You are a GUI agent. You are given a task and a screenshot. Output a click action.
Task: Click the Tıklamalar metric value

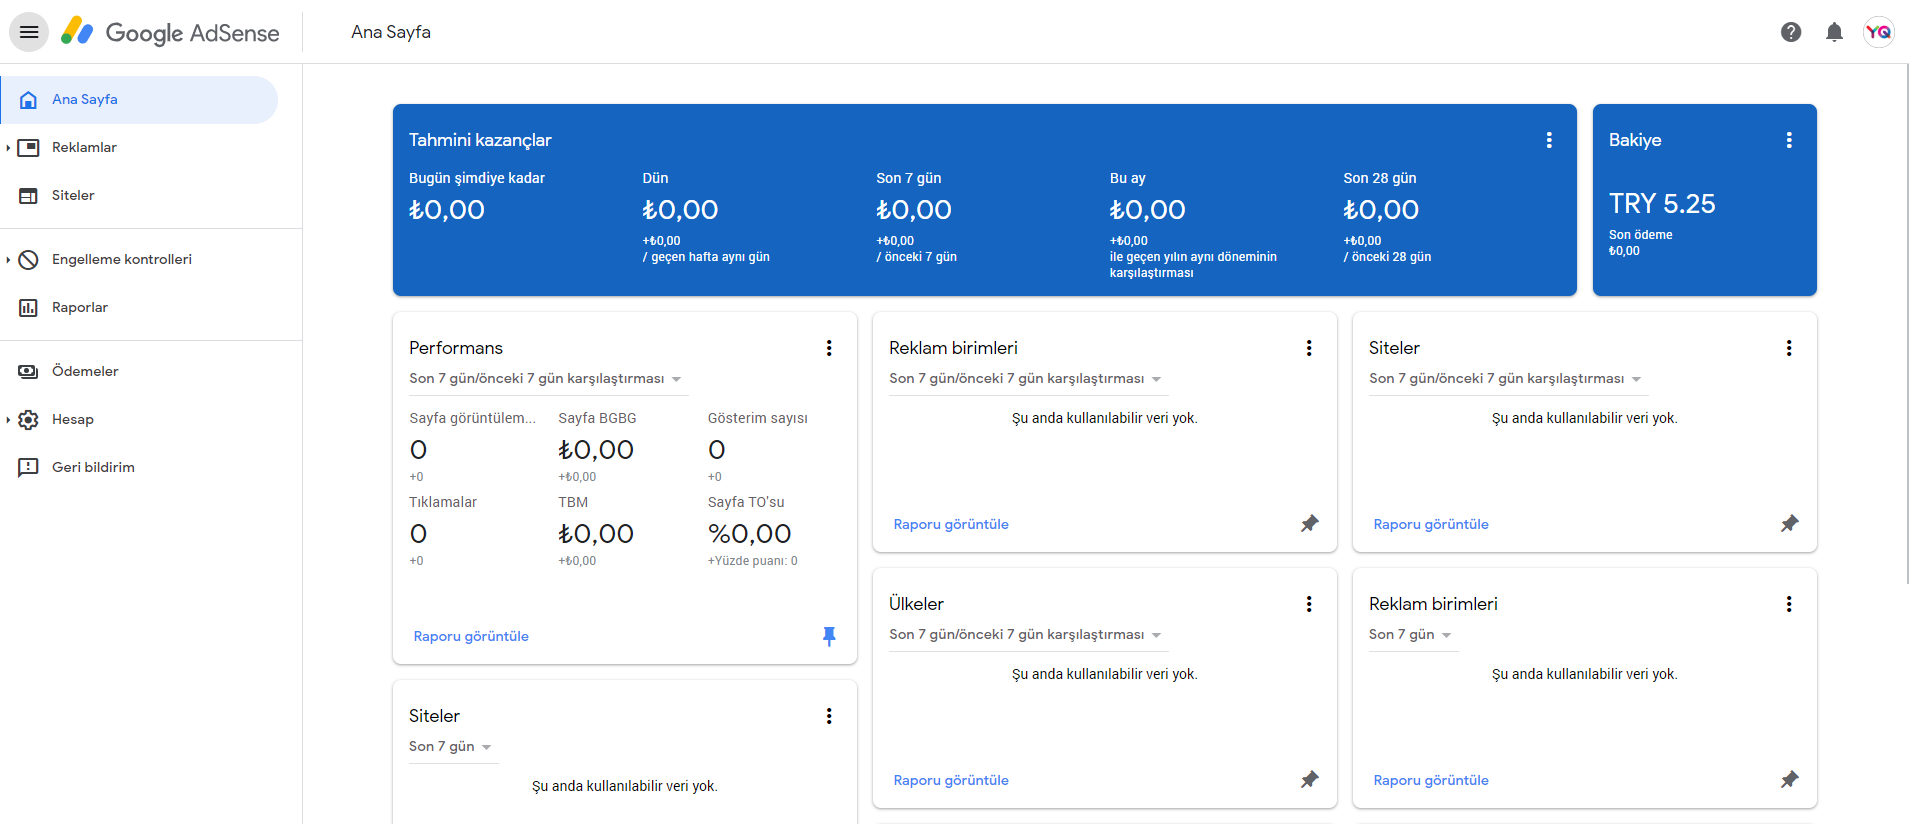418,534
